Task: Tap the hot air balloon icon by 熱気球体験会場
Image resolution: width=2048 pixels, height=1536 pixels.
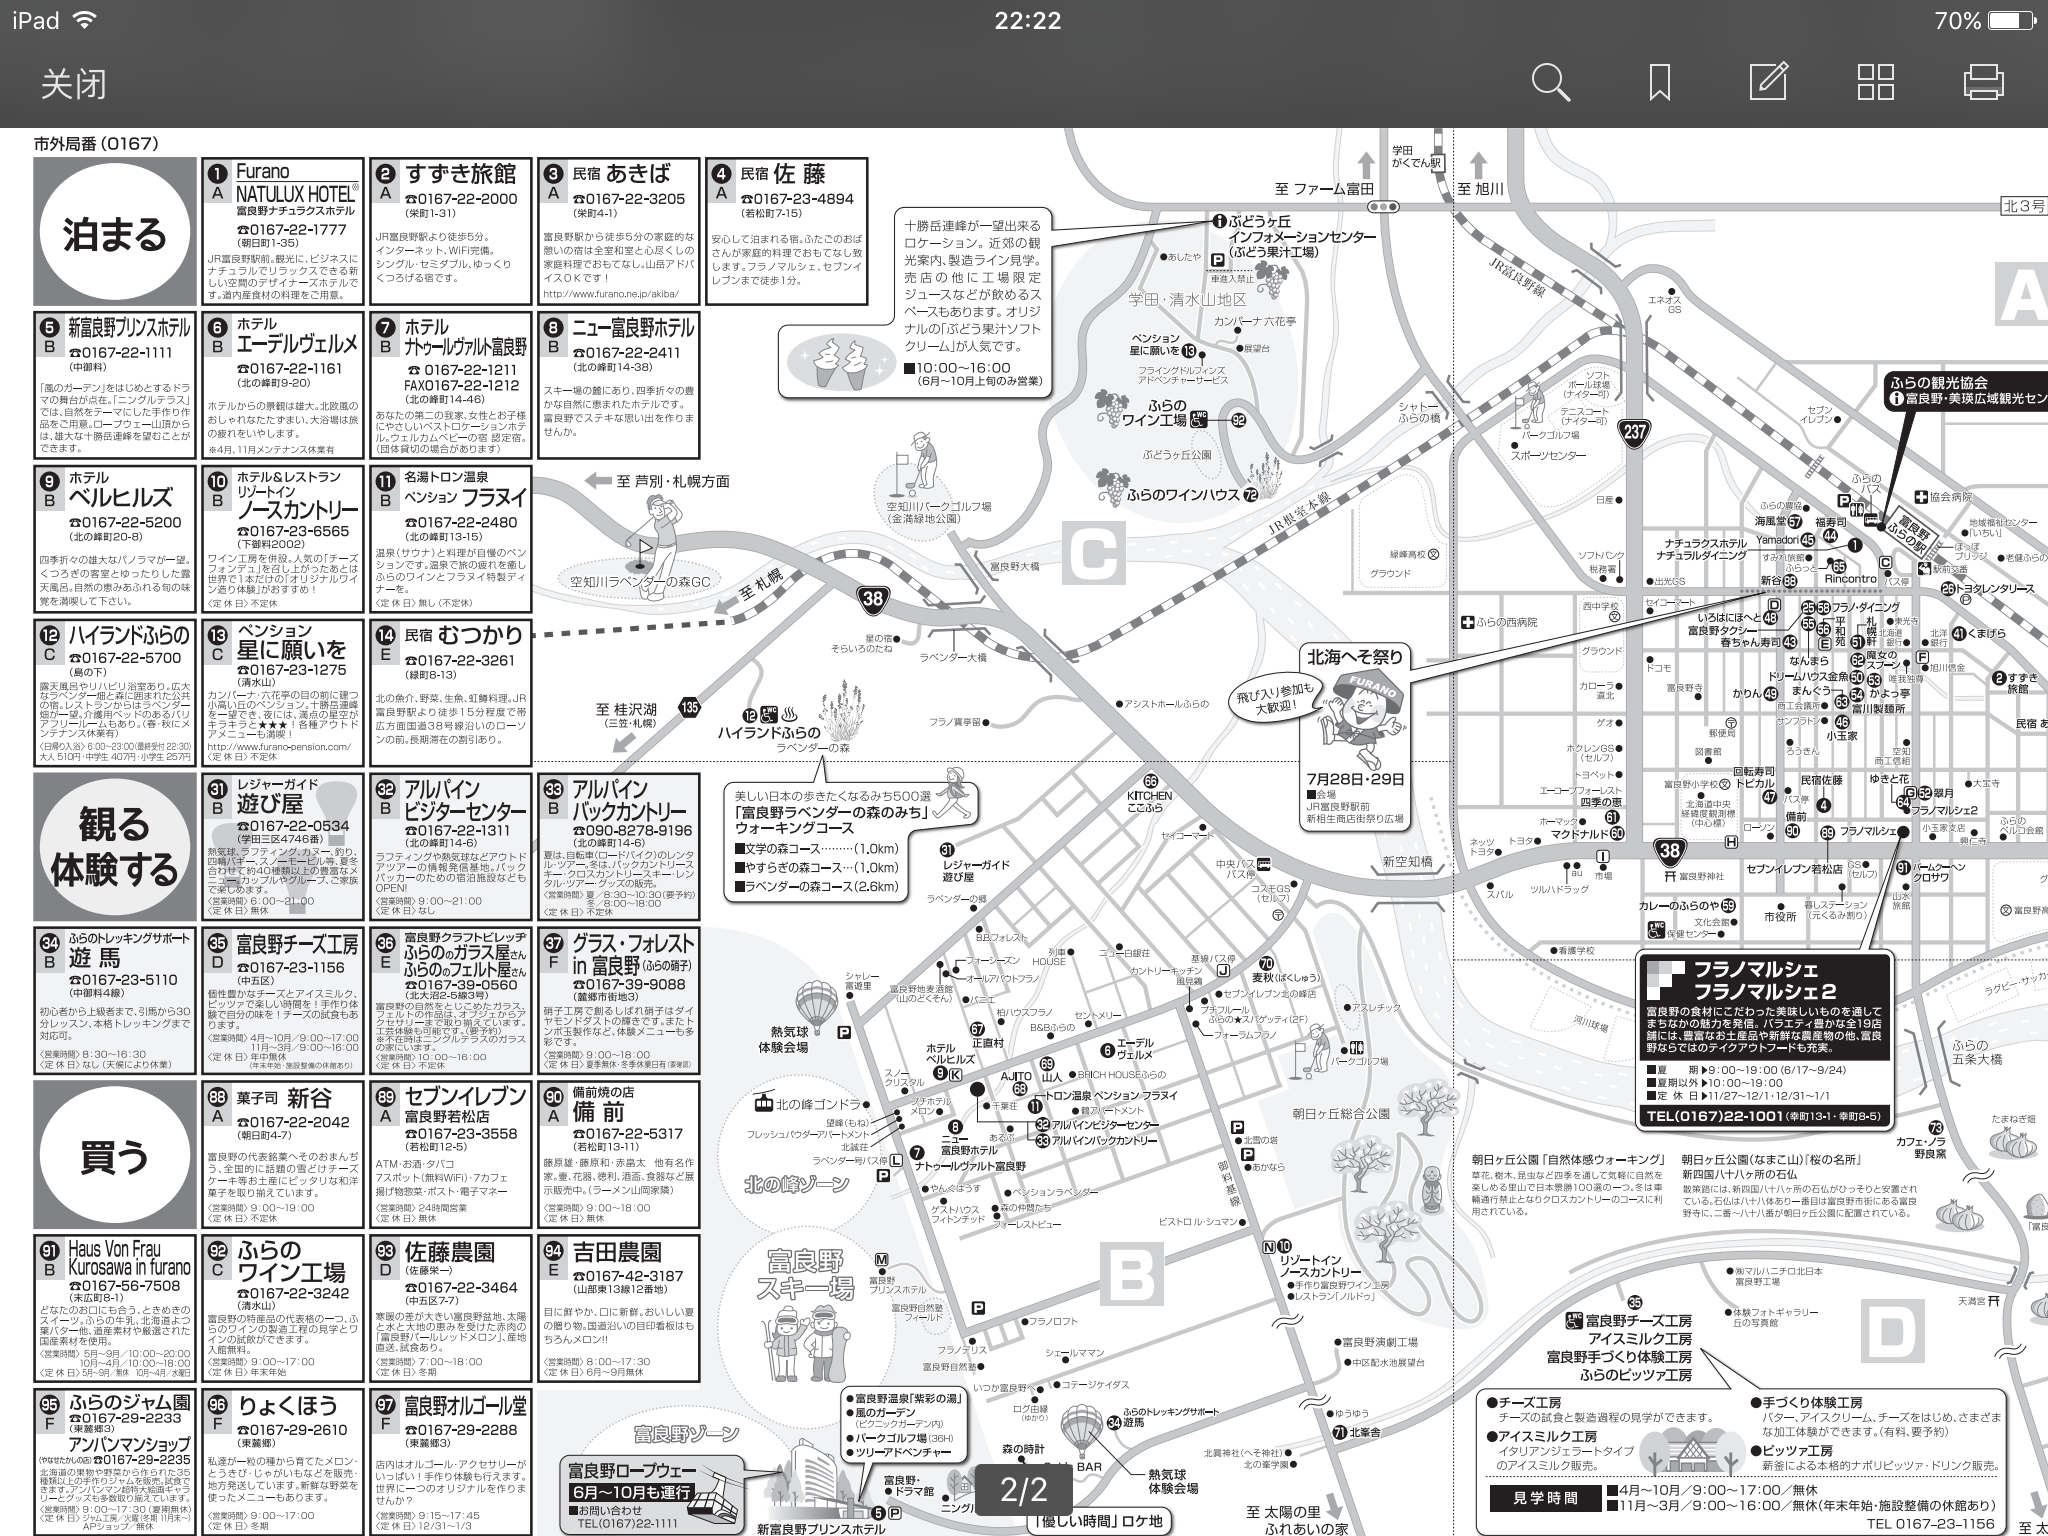Action: (x=816, y=1007)
